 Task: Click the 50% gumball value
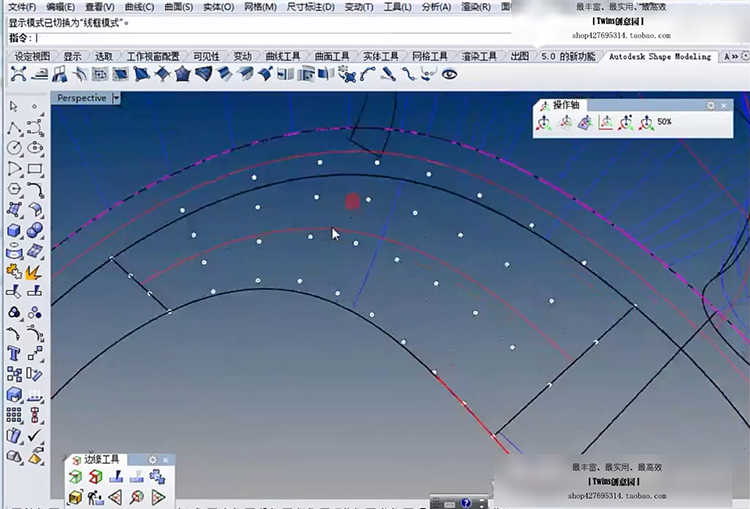click(x=664, y=123)
